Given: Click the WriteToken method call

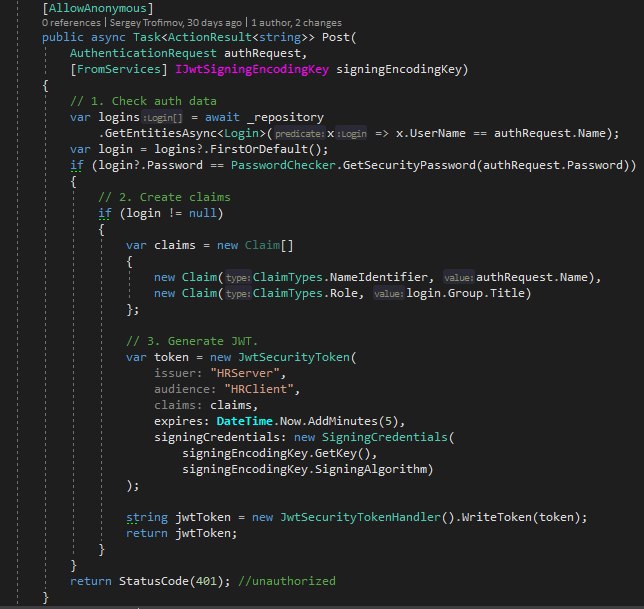Looking at the screenshot, I should tap(496, 517).
